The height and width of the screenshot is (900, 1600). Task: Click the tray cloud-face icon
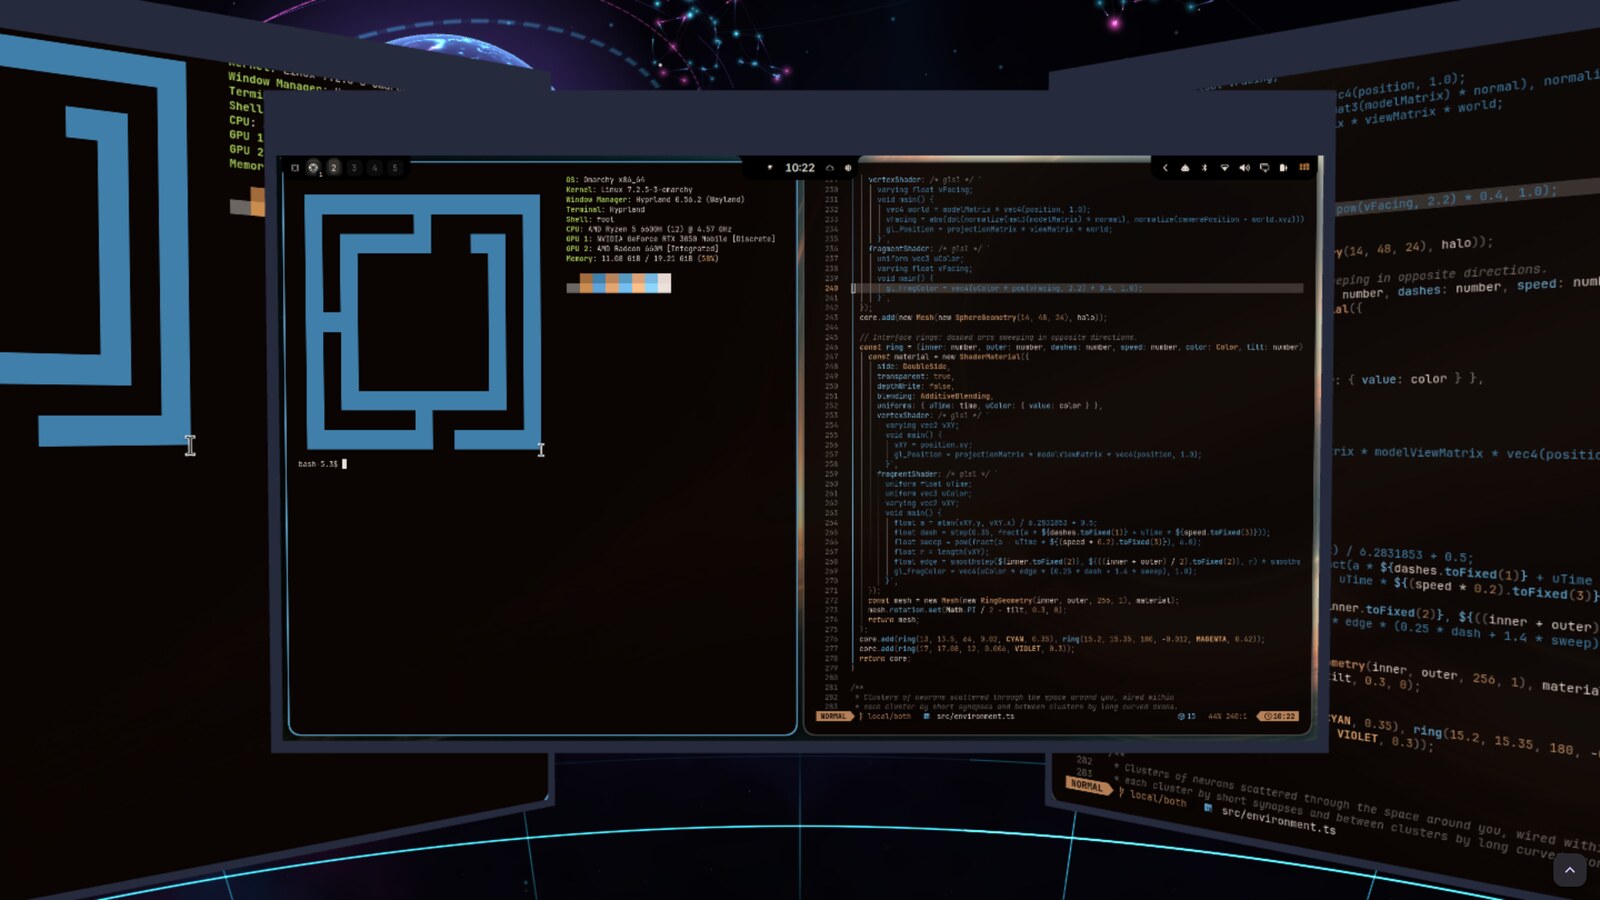(1185, 168)
